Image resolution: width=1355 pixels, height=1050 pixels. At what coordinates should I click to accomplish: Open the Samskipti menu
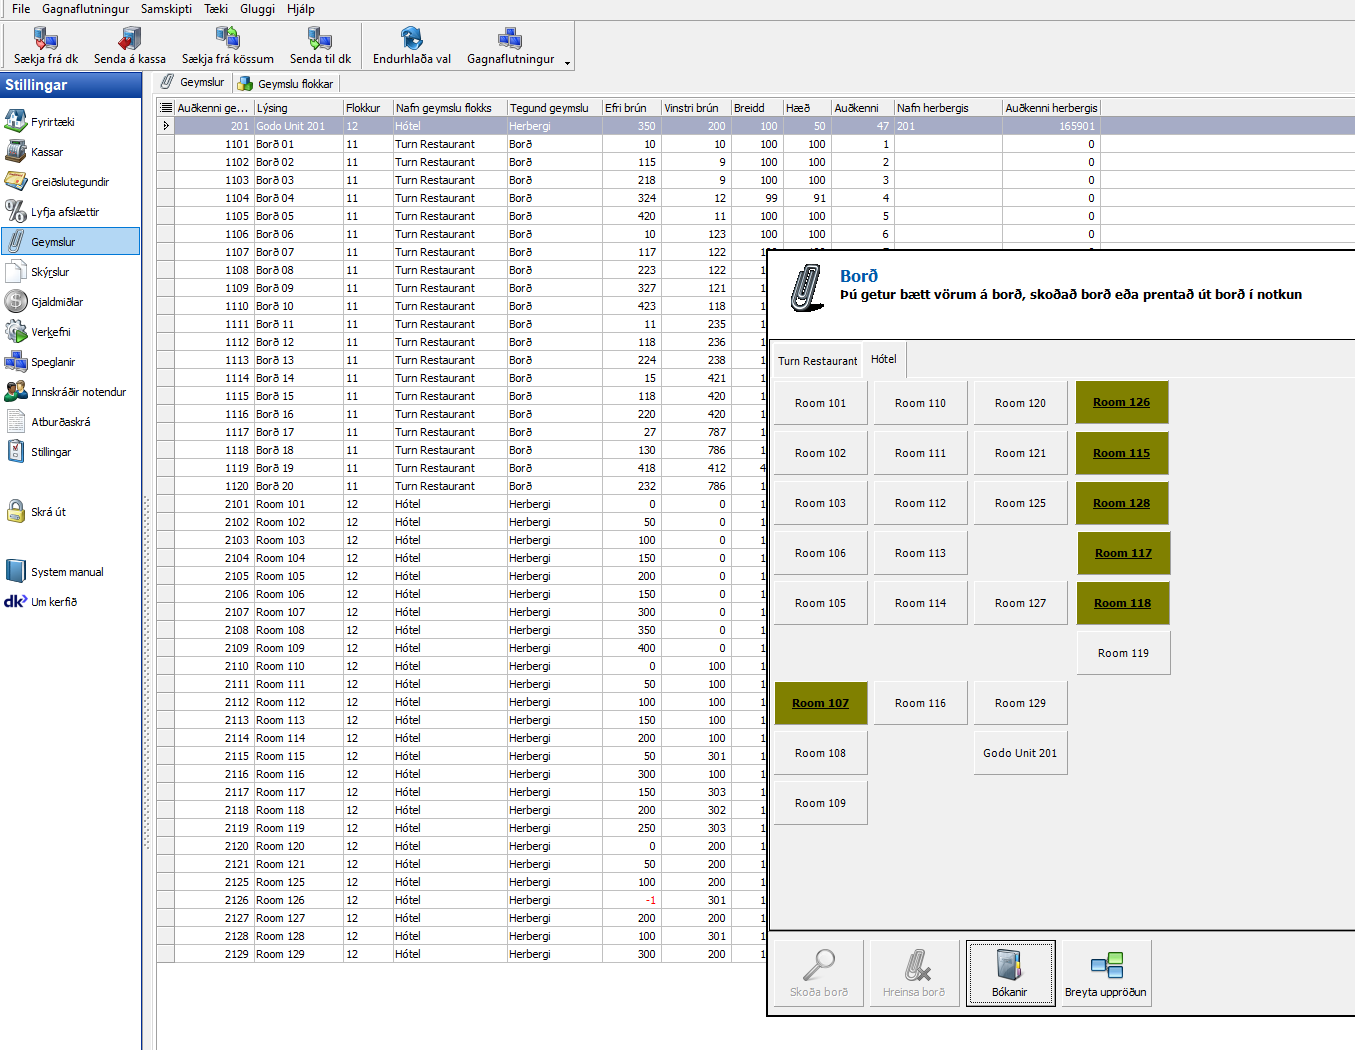(166, 9)
